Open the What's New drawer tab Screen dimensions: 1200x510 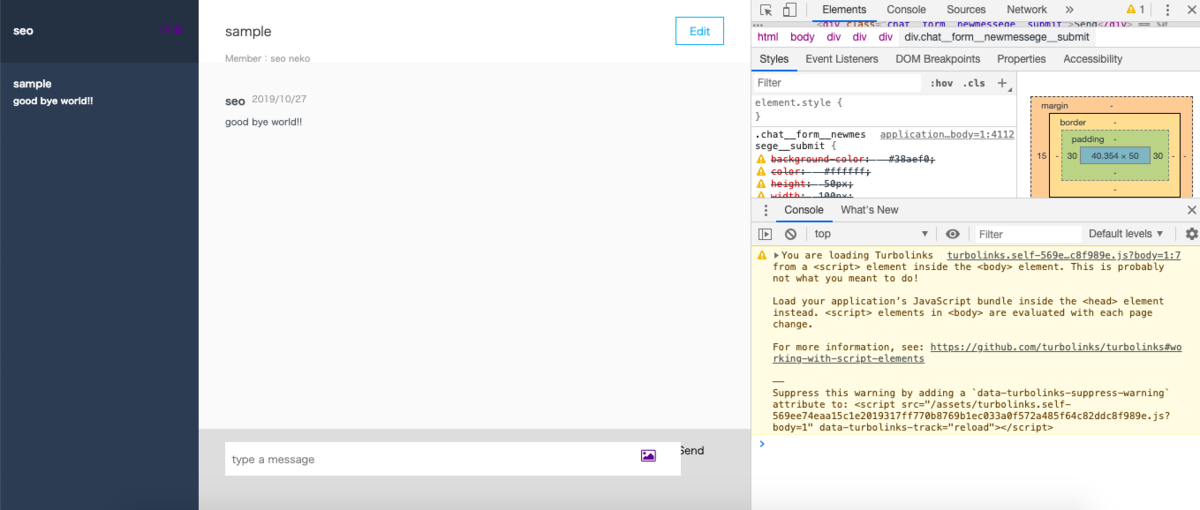point(869,210)
